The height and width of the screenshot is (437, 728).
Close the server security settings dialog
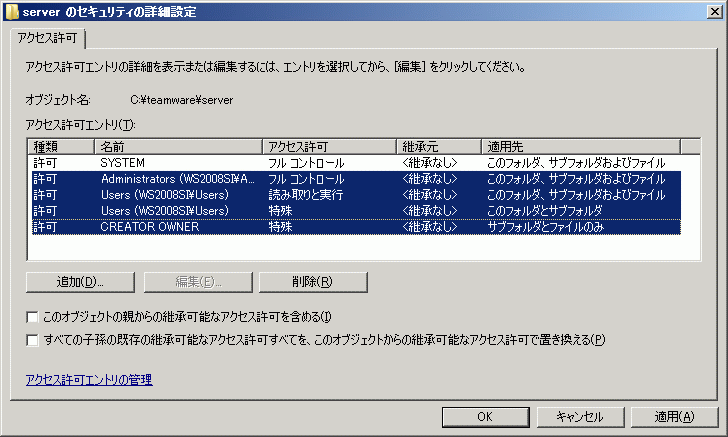(714, 12)
